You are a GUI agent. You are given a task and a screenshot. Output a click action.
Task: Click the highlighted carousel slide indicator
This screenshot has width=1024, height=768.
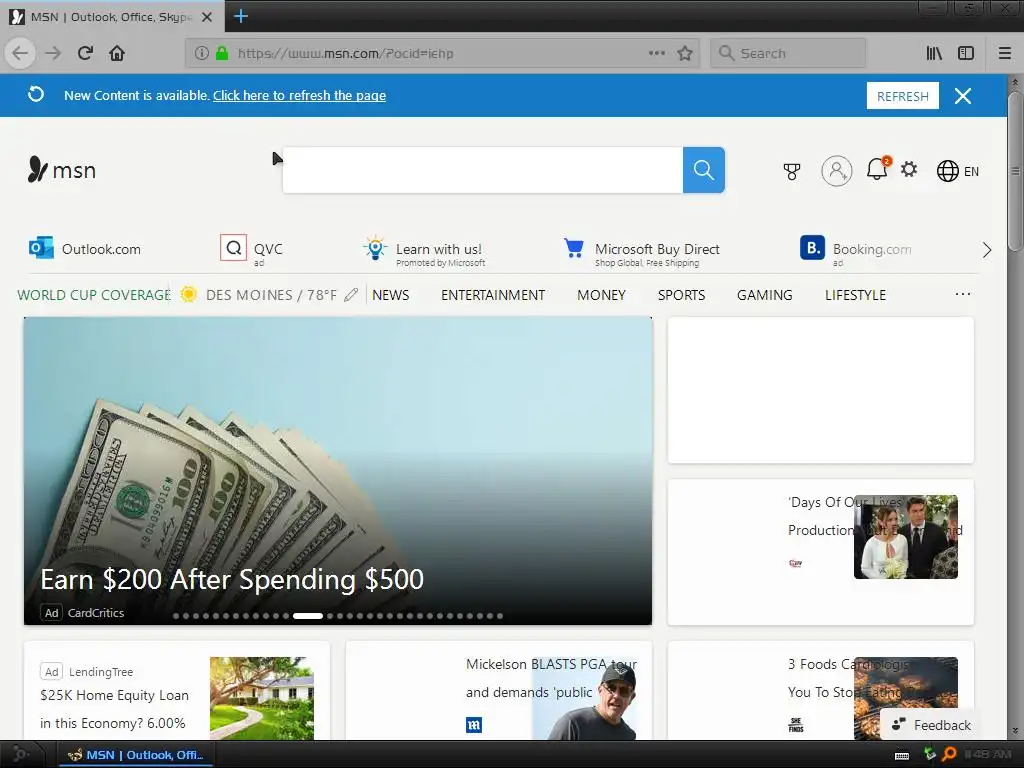(x=308, y=616)
